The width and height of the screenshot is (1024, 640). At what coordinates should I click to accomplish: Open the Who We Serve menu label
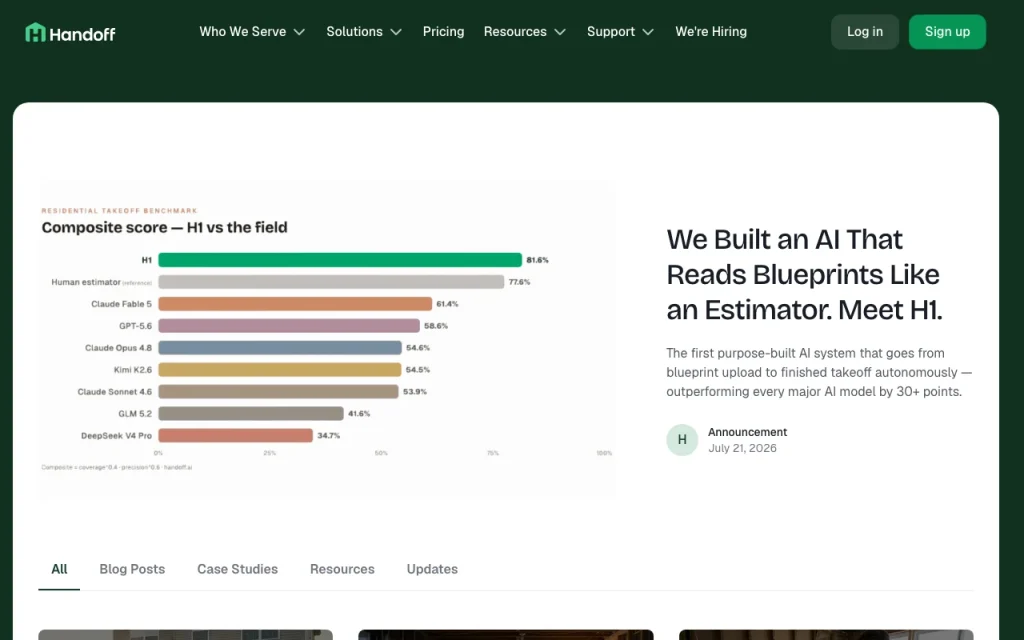tap(242, 31)
